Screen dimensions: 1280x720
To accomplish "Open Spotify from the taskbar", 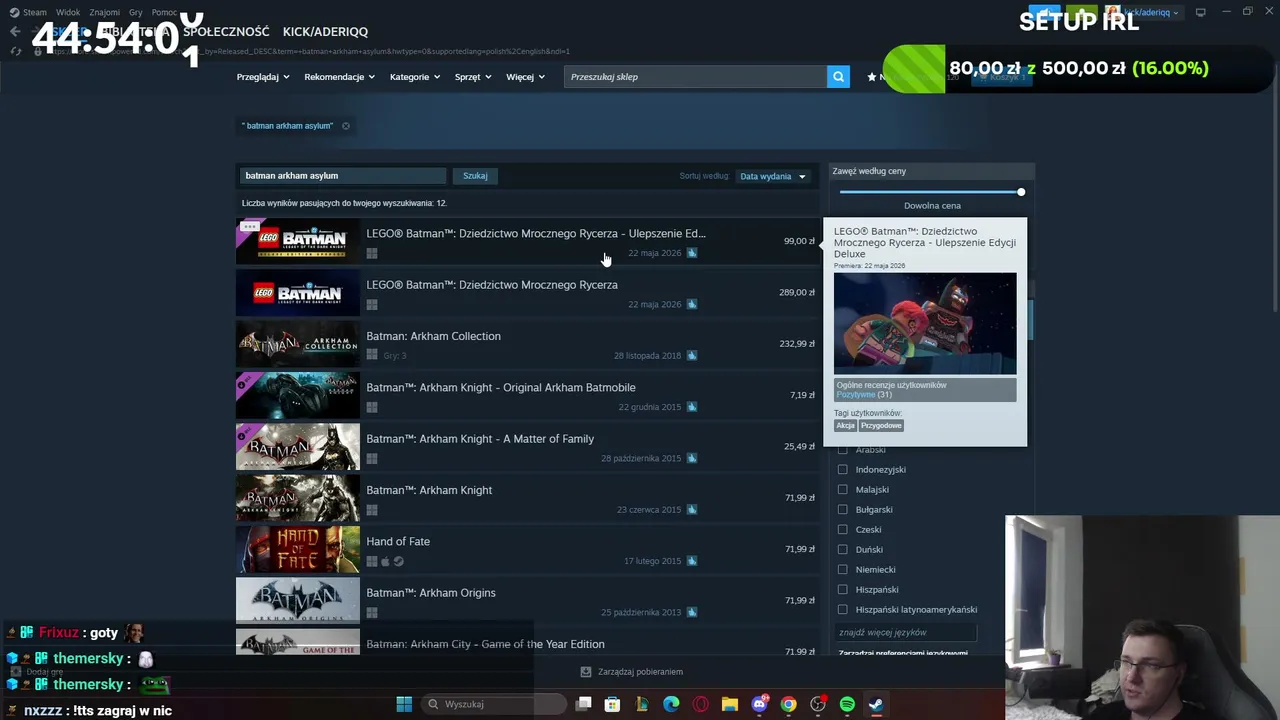I will [x=847, y=704].
